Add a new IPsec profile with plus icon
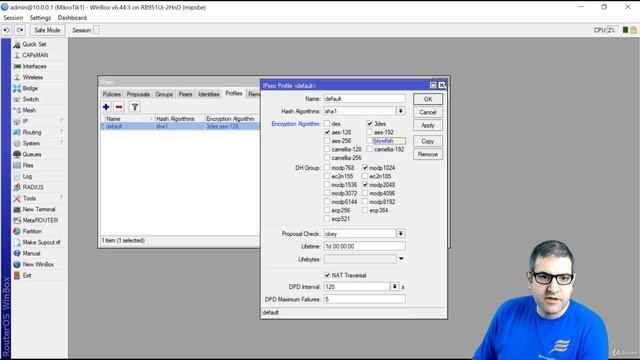The height and width of the screenshot is (360, 640). tap(106, 107)
